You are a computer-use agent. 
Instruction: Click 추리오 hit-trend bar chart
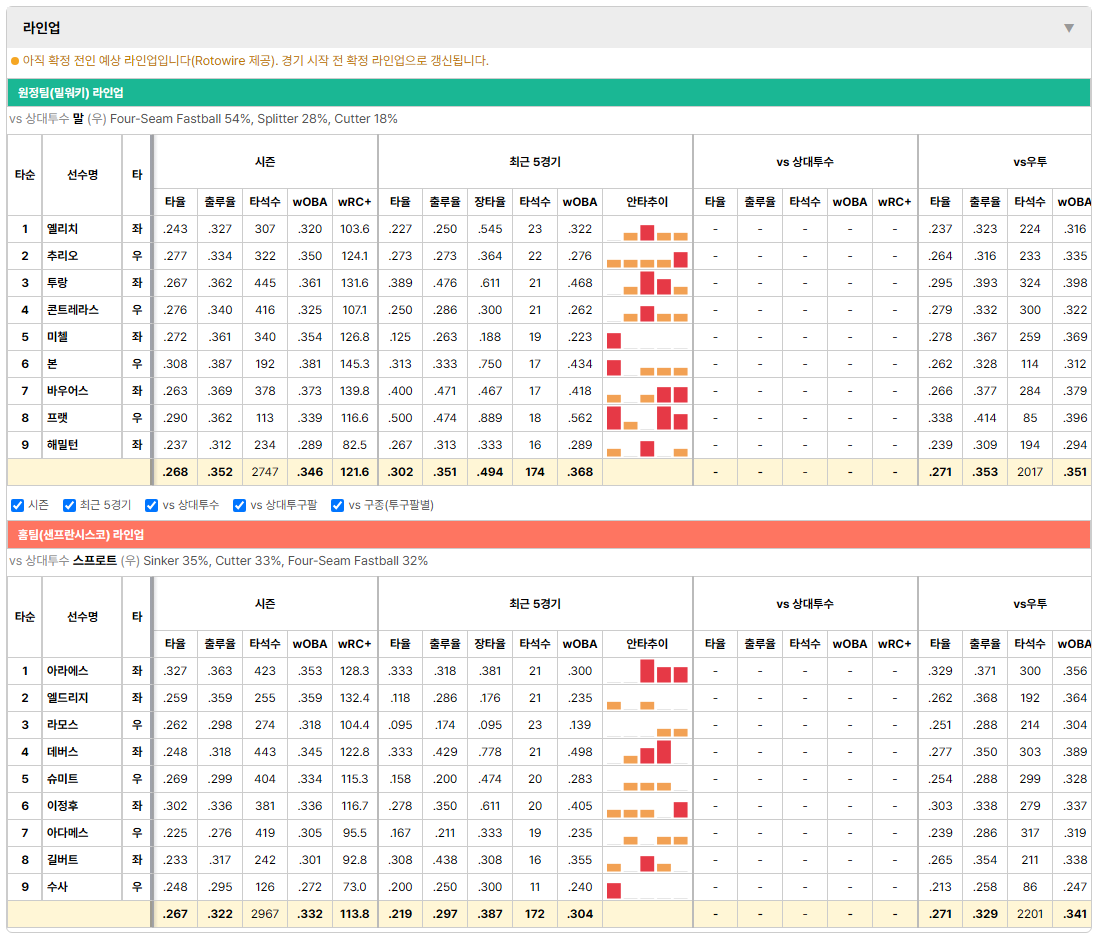tap(647, 257)
